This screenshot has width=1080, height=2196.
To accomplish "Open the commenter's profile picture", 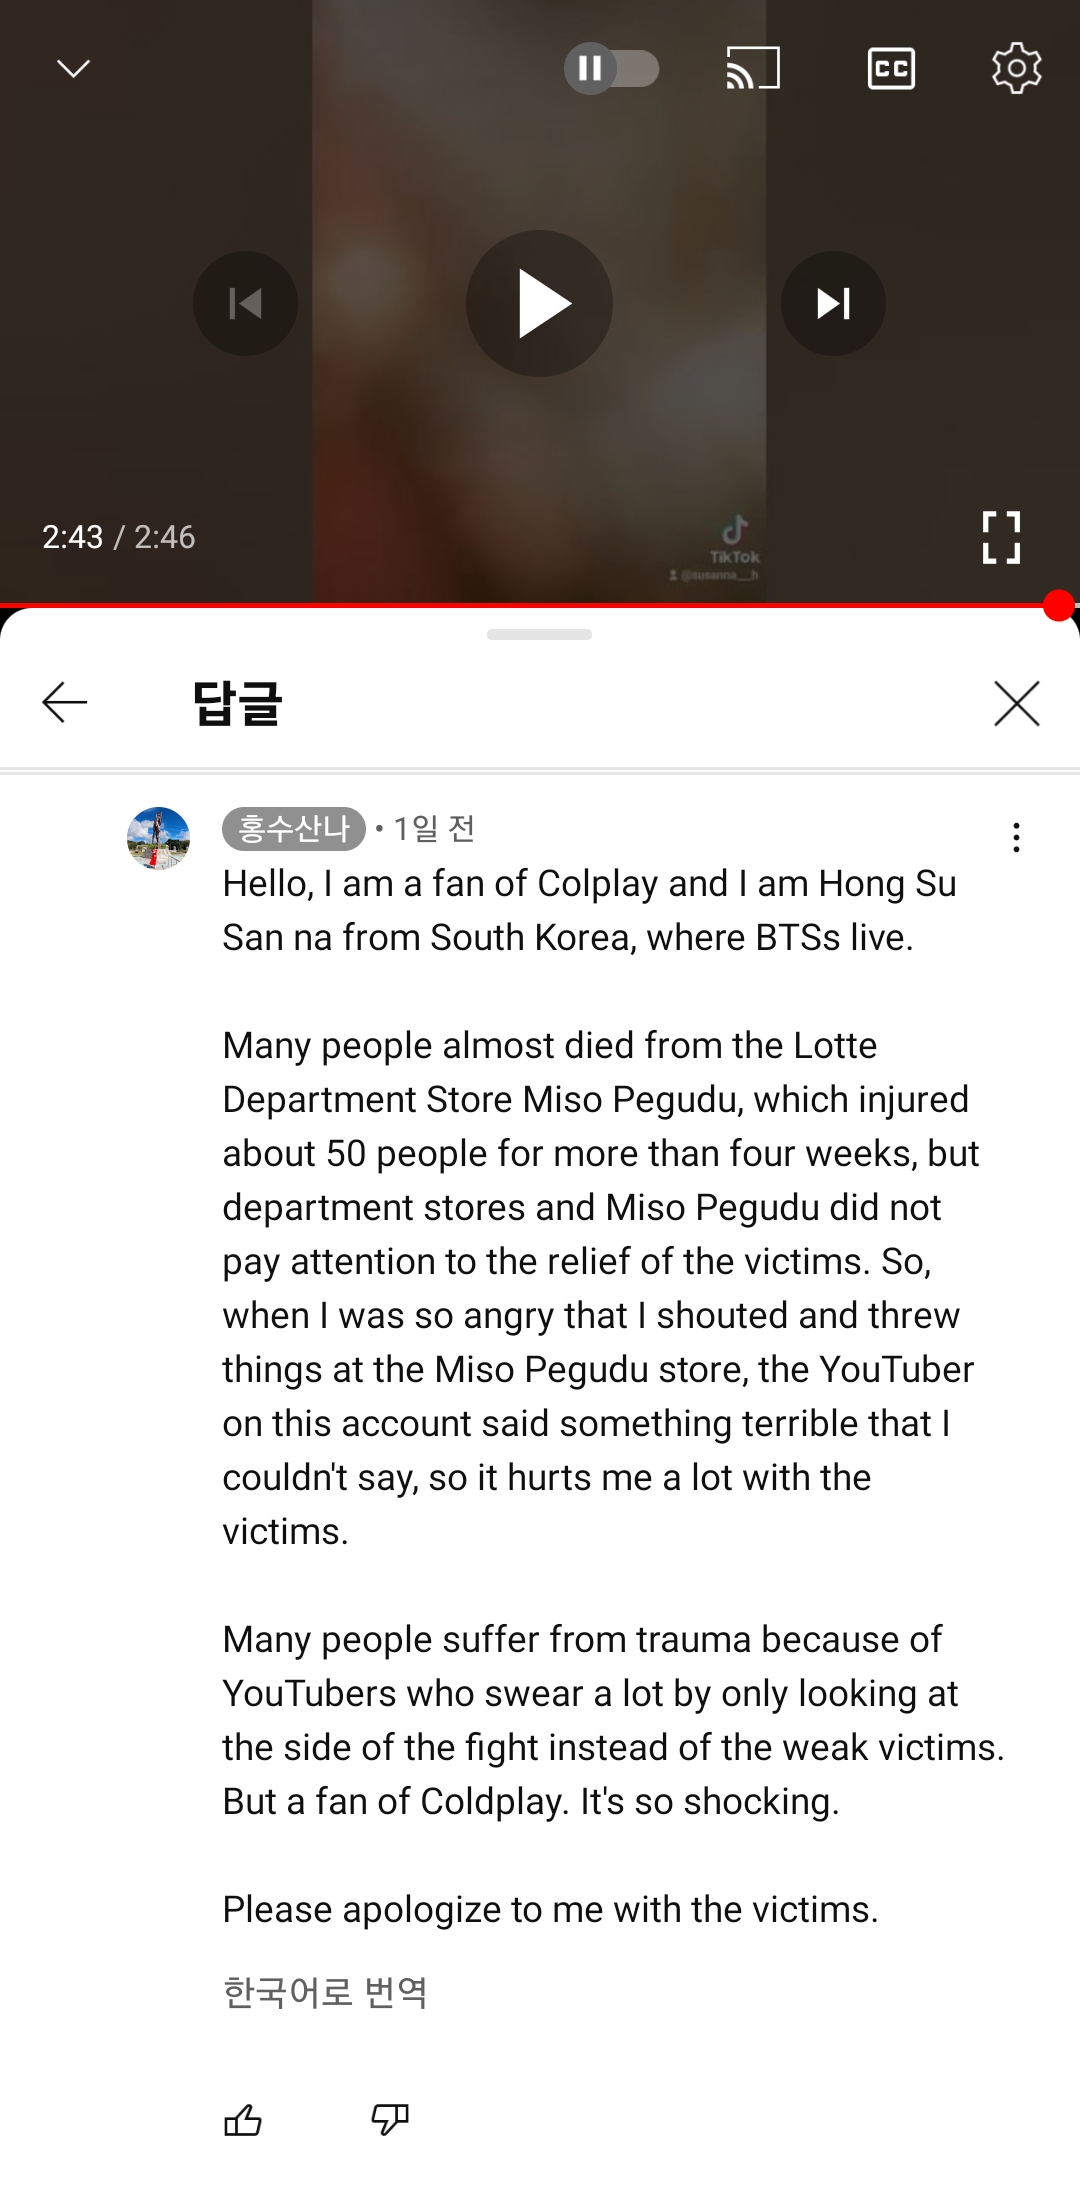I will [159, 838].
